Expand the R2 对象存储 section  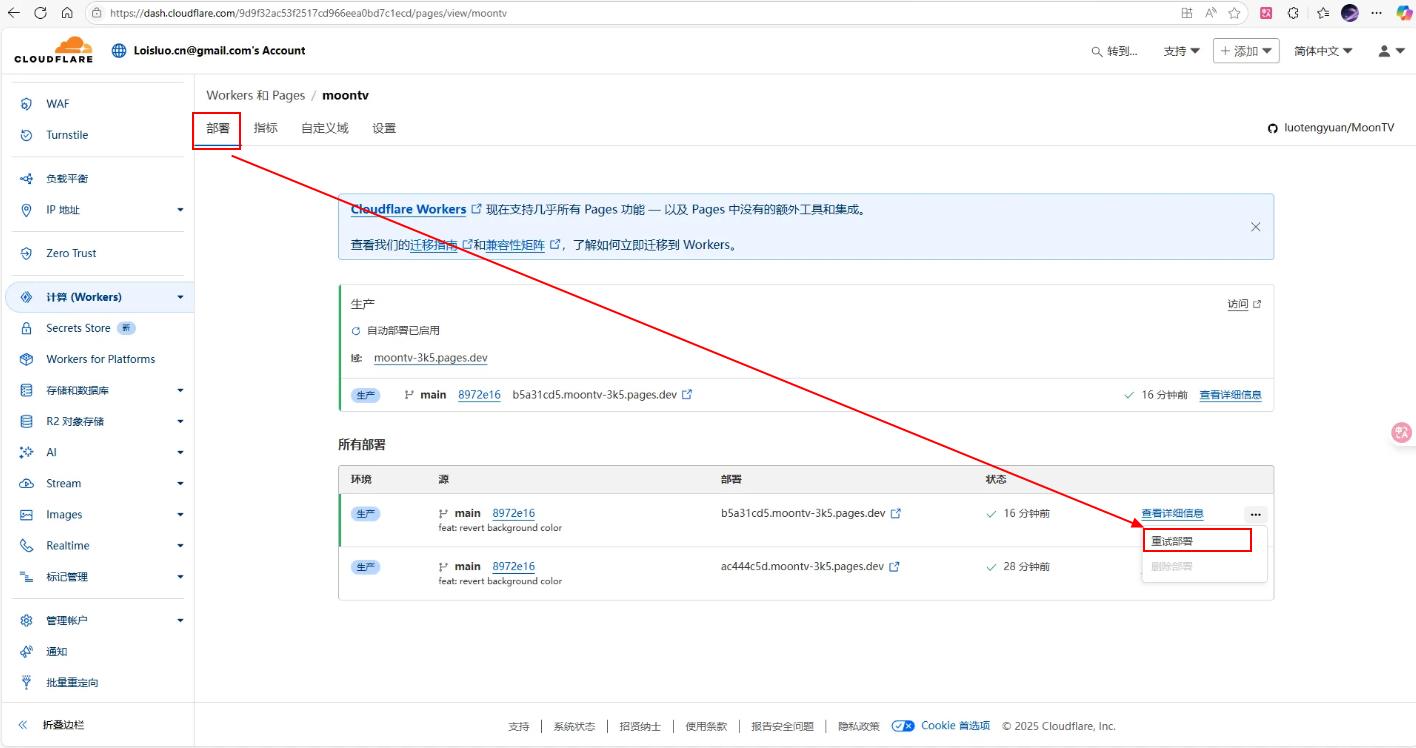(181, 421)
